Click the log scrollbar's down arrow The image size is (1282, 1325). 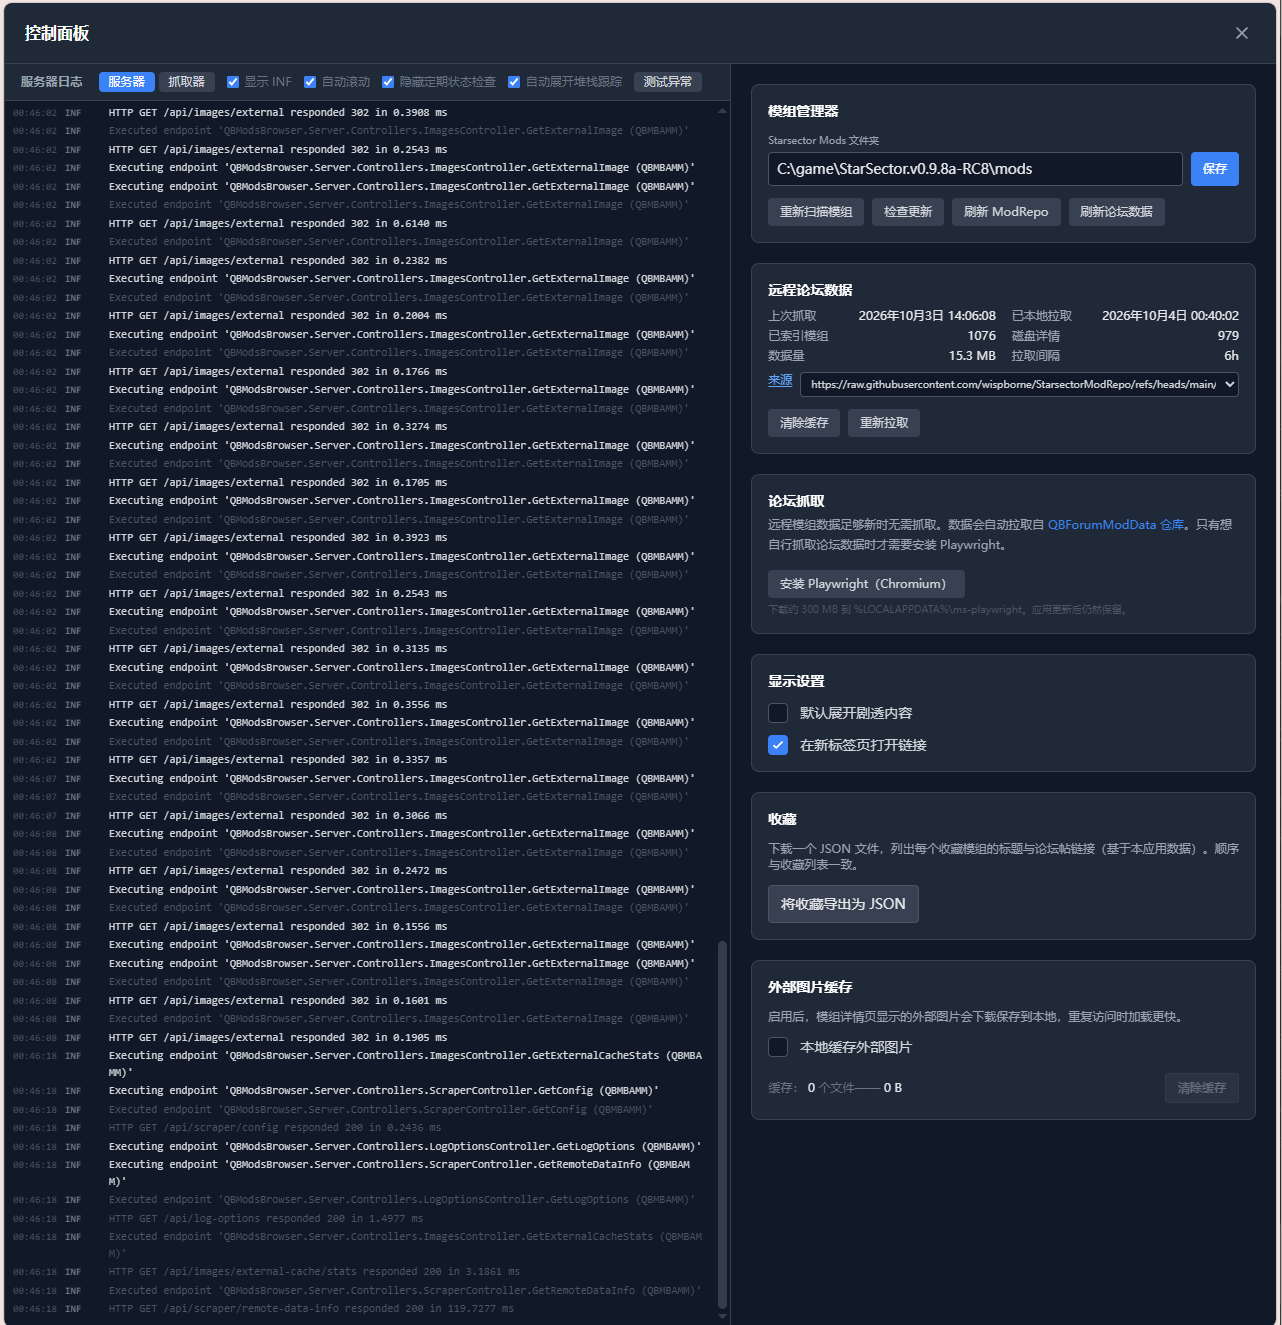[x=723, y=1317]
